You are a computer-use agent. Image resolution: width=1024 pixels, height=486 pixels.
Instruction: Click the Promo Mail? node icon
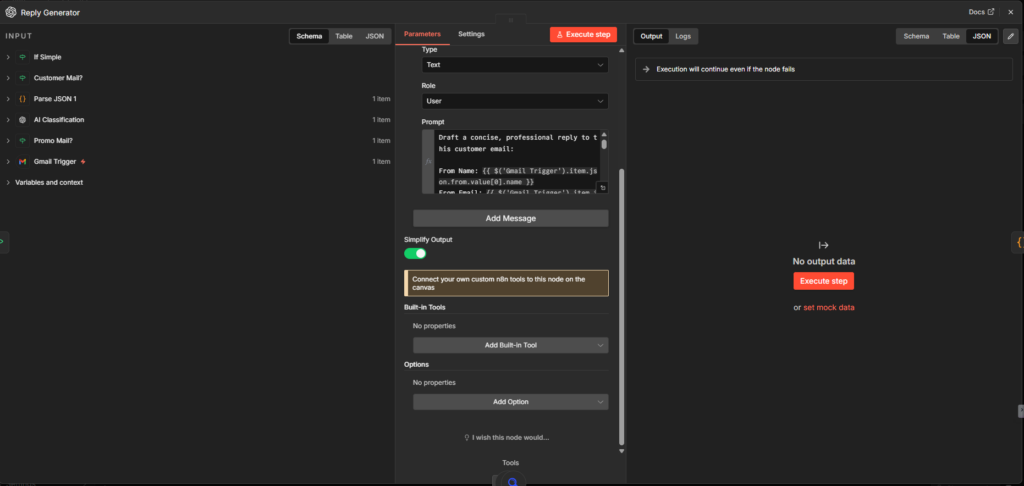22,140
